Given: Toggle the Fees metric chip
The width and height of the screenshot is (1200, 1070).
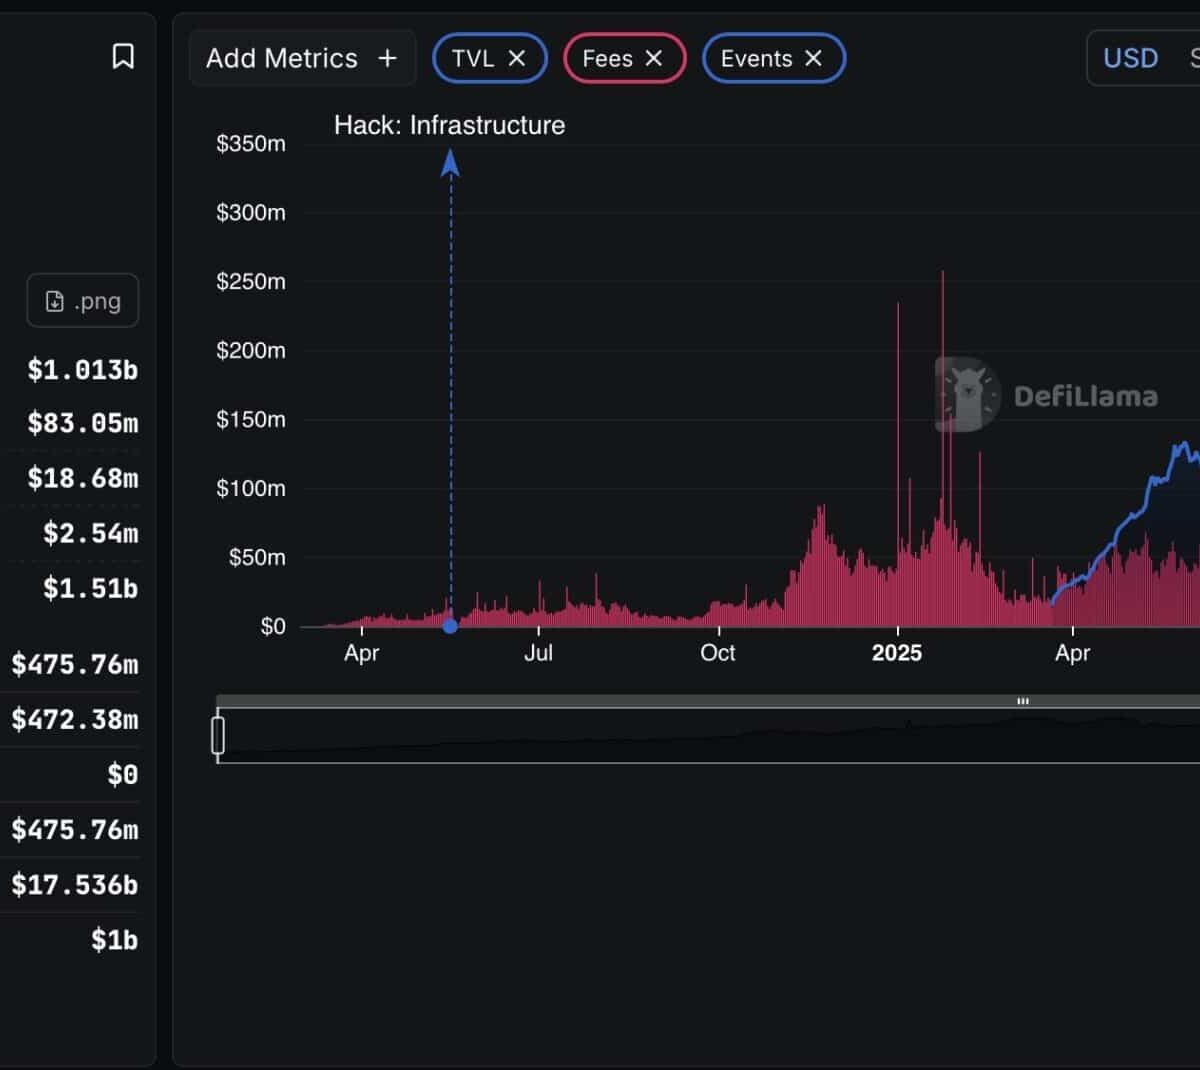Looking at the screenshot, I should click(x=607, y=58).
